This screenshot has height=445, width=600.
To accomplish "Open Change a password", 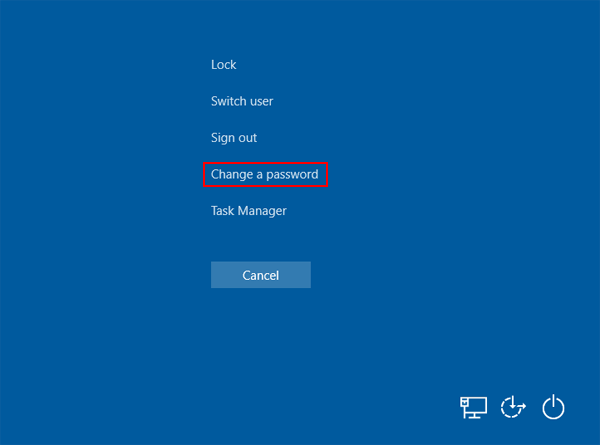I will tap(264, 175).
